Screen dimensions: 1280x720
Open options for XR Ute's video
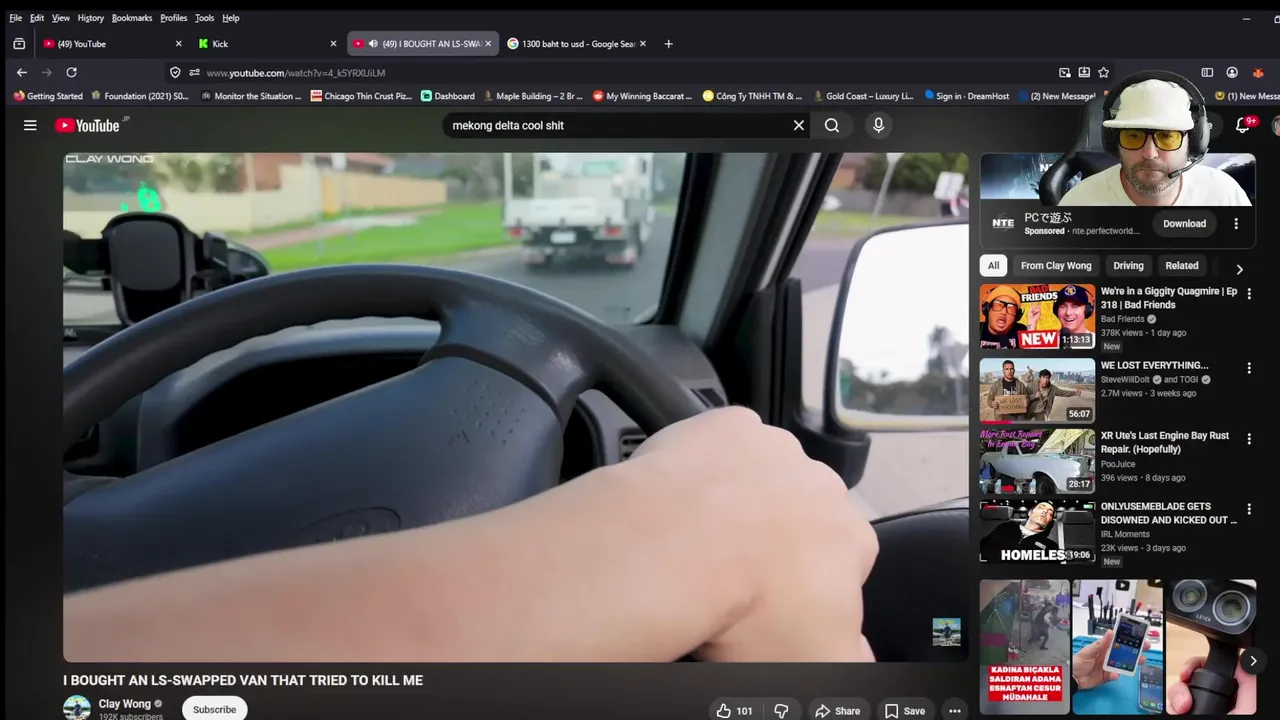coord(1248,439)
